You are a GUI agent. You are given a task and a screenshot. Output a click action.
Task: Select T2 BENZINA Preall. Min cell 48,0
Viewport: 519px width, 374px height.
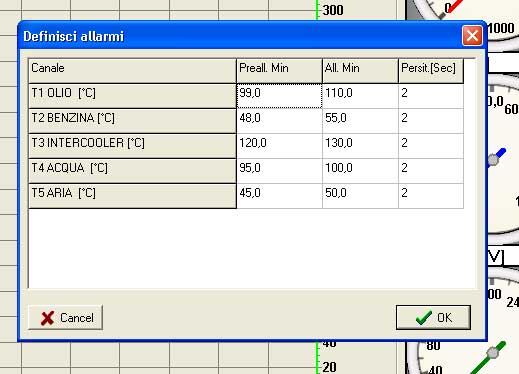[x=279, y=121]
